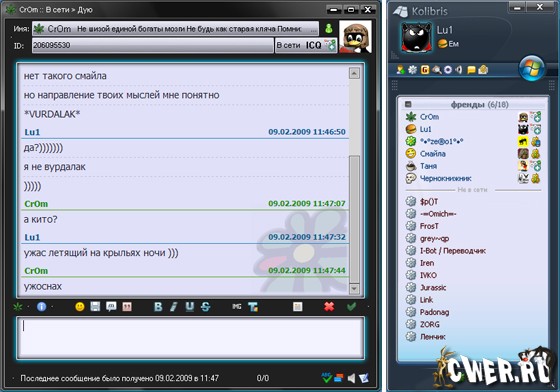Click the green user icon beside name field

[329, 29]
